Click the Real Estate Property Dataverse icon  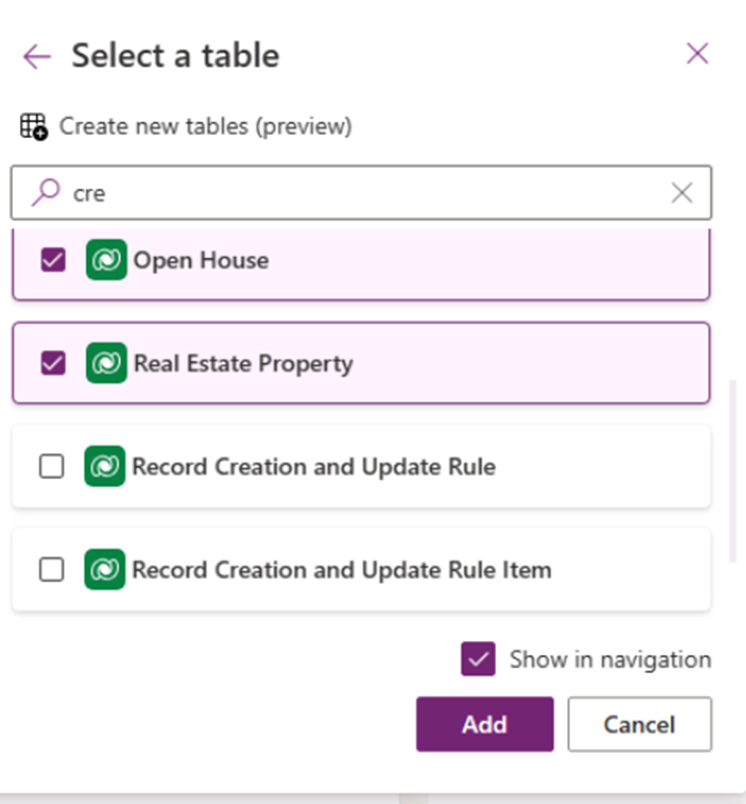coord(106,363)
